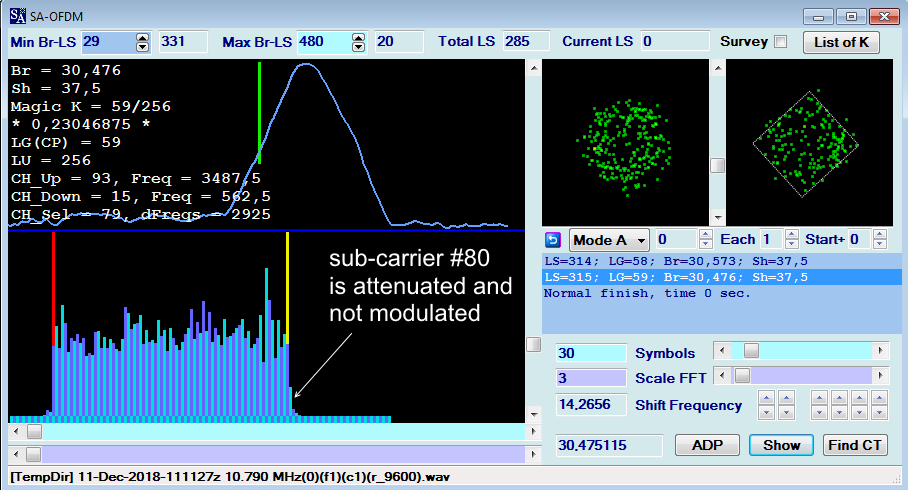Click the down arrow of the field after Mode A
The image size is (908, 490).
pos(705,244)
